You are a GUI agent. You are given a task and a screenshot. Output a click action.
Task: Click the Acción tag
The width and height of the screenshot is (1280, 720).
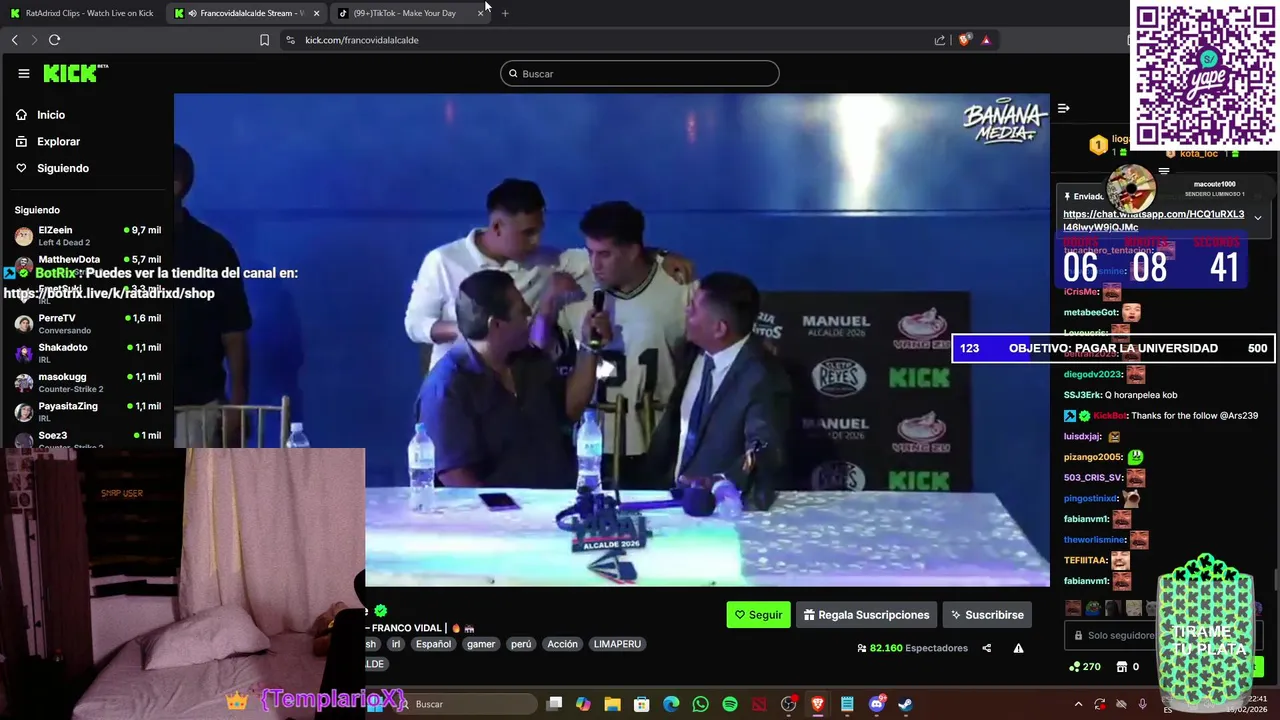(x=562, y=644)
